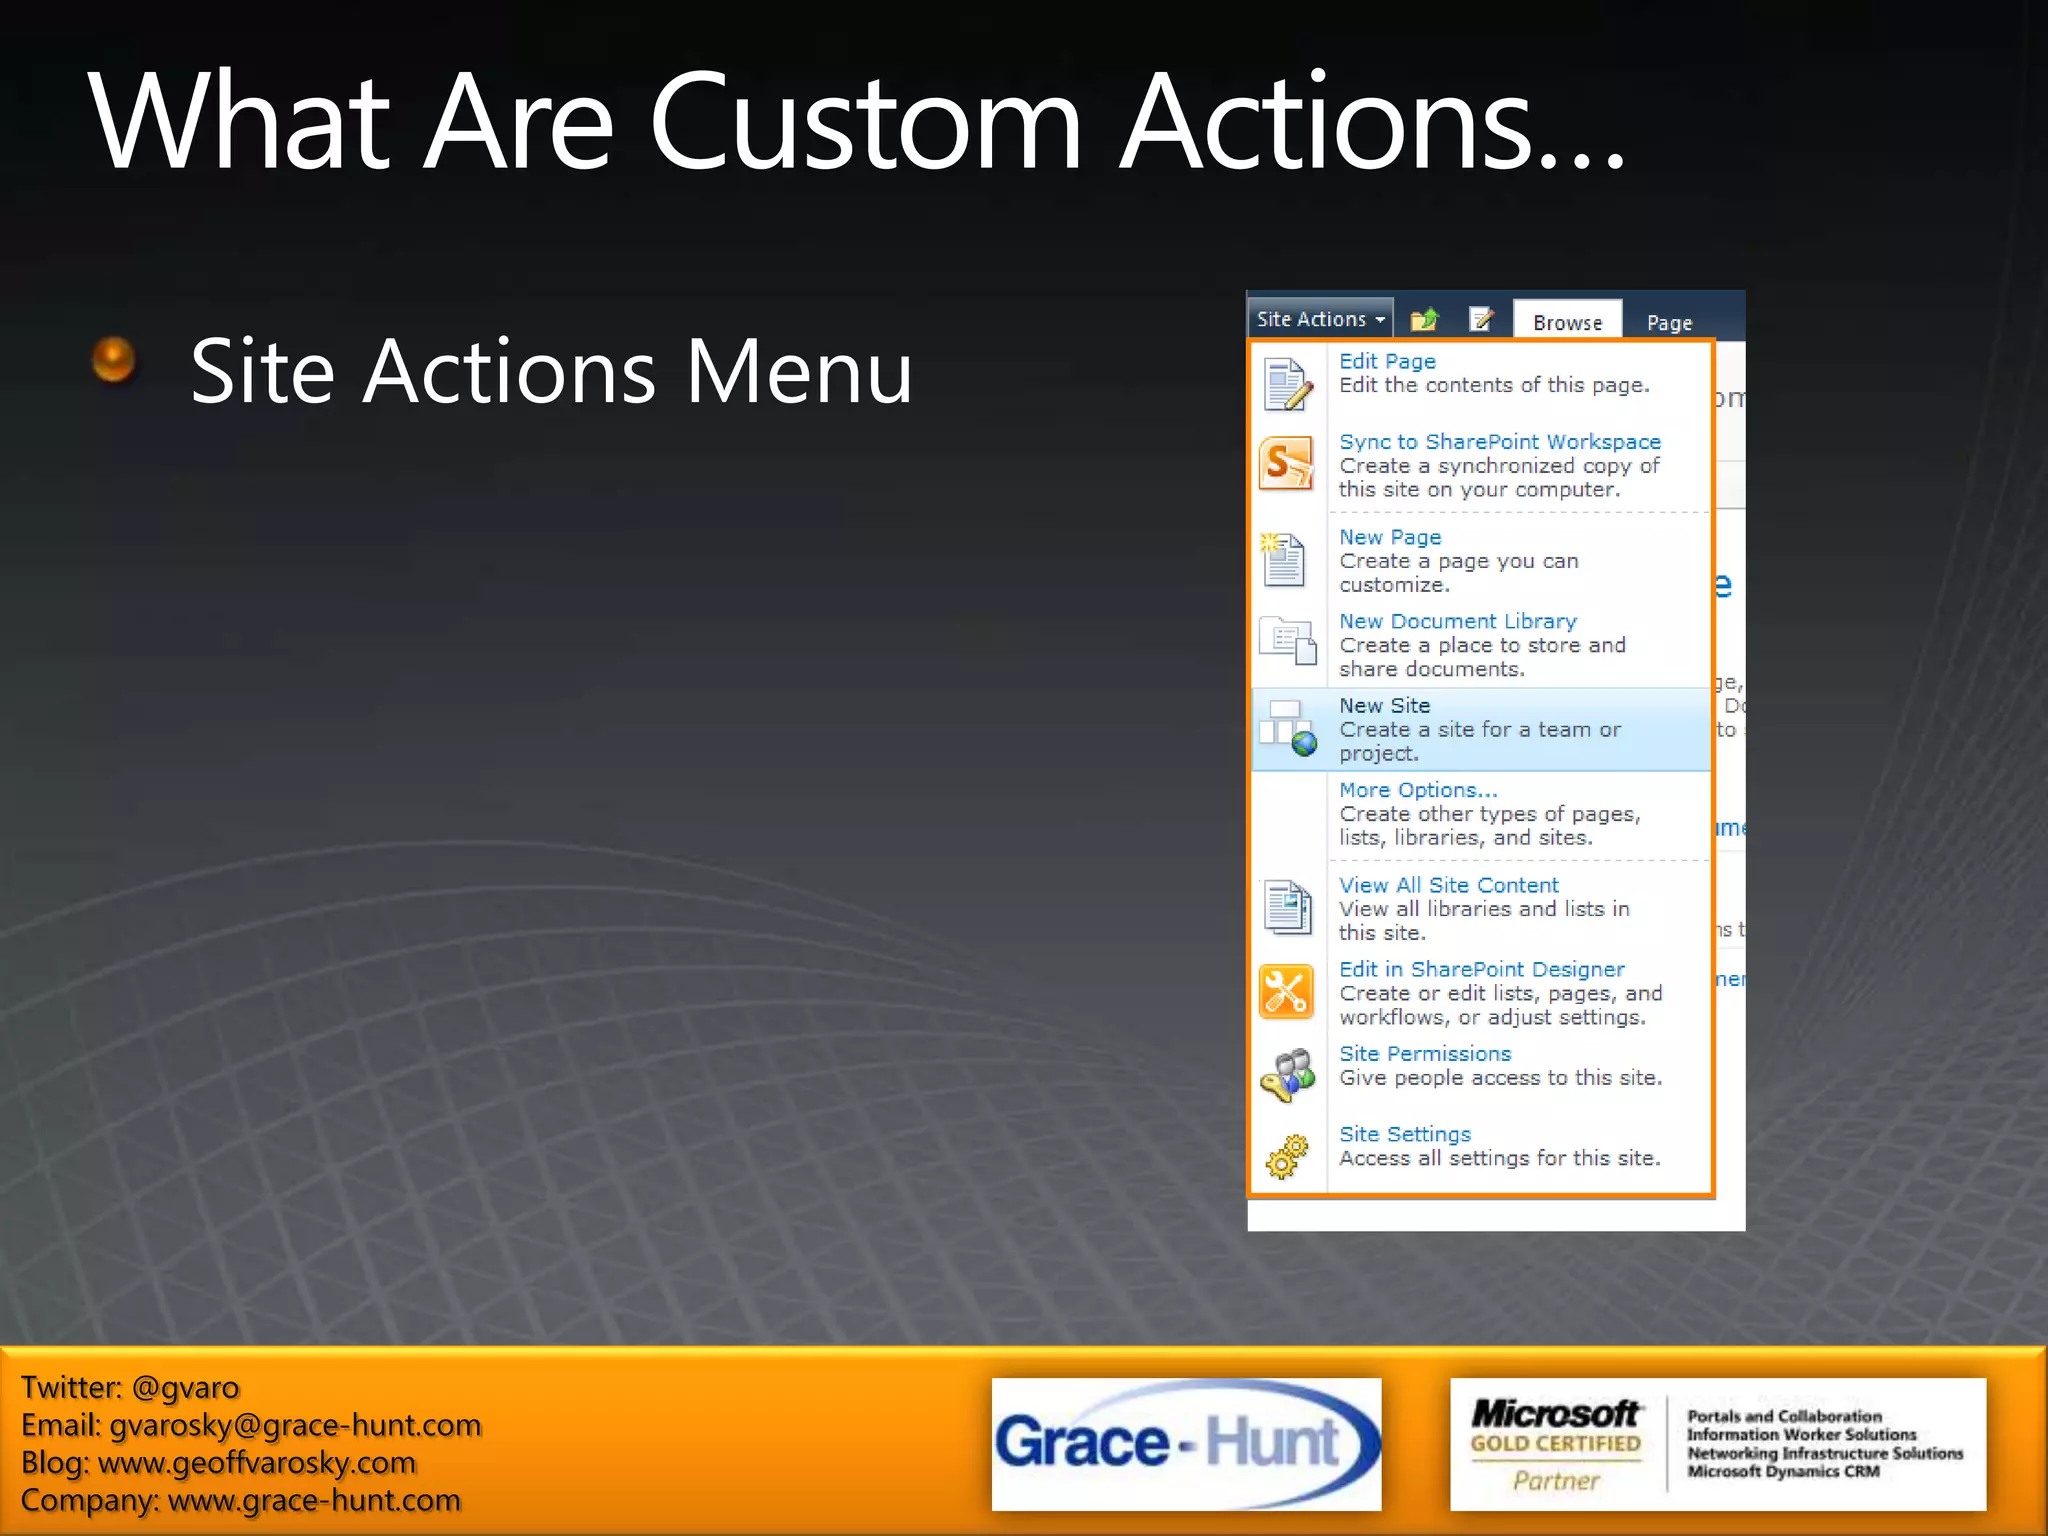Screen dimensions: 2048x1536
Task: Click the Navigate Up folder icon
Action: pos(1424,320)
